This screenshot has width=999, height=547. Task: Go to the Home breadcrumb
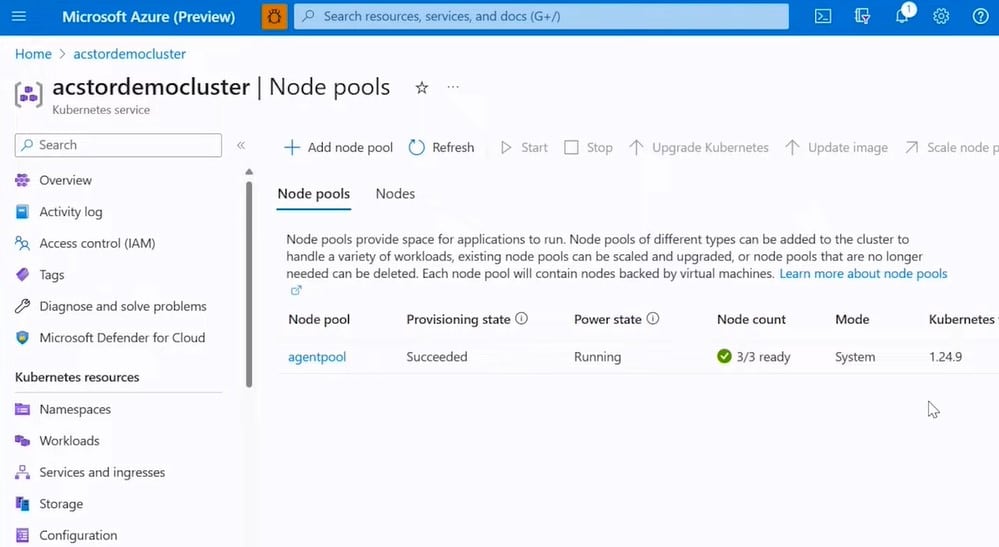pos(33,54)
